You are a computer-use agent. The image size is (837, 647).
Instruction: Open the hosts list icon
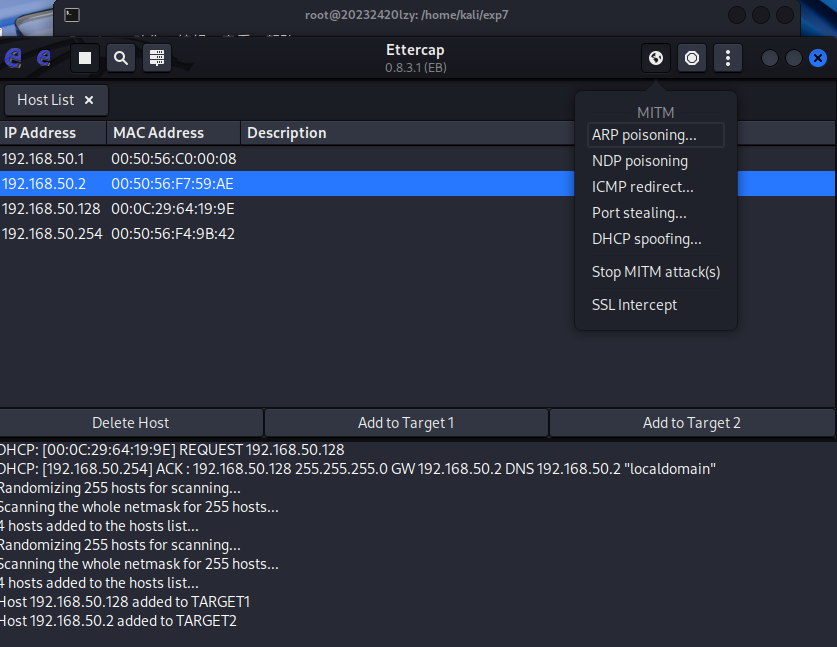pyautogui.click(x=157, y=58)
